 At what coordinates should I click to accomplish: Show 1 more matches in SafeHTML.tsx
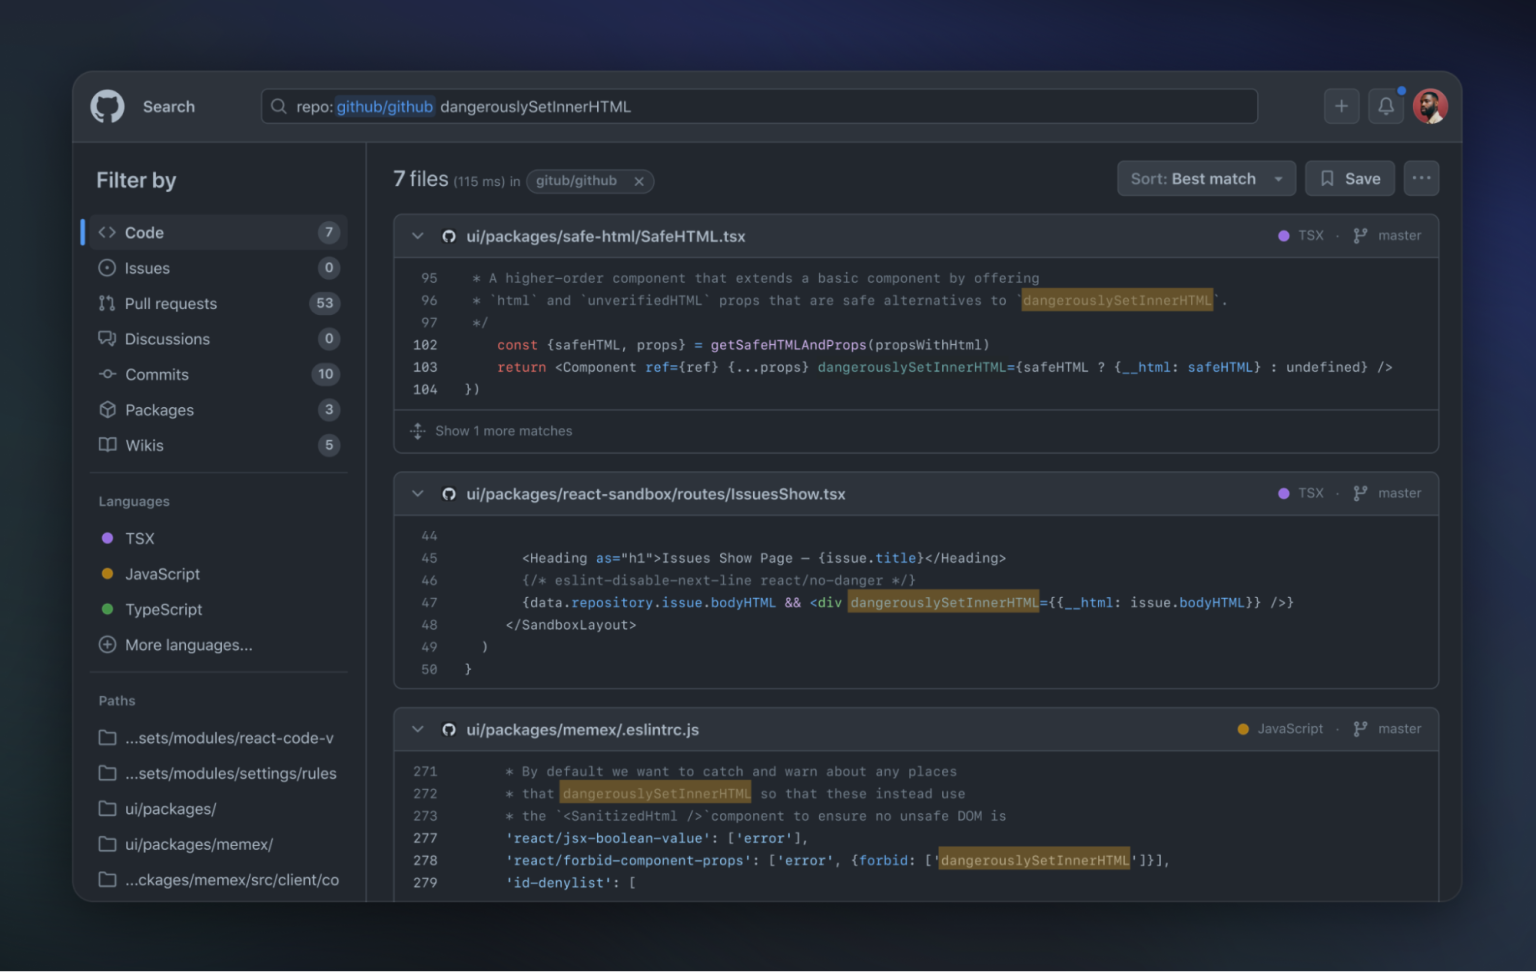pos(503,431)
